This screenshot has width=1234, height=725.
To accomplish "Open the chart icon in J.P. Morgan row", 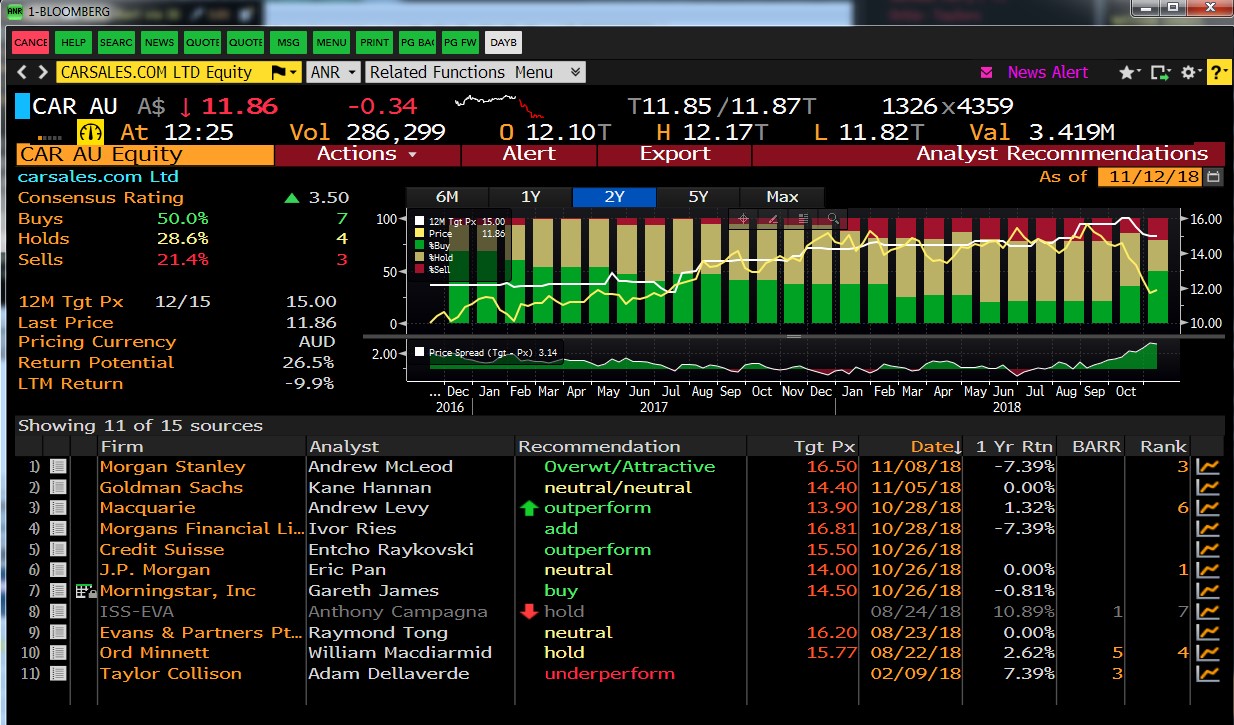I will point(1209,570).
